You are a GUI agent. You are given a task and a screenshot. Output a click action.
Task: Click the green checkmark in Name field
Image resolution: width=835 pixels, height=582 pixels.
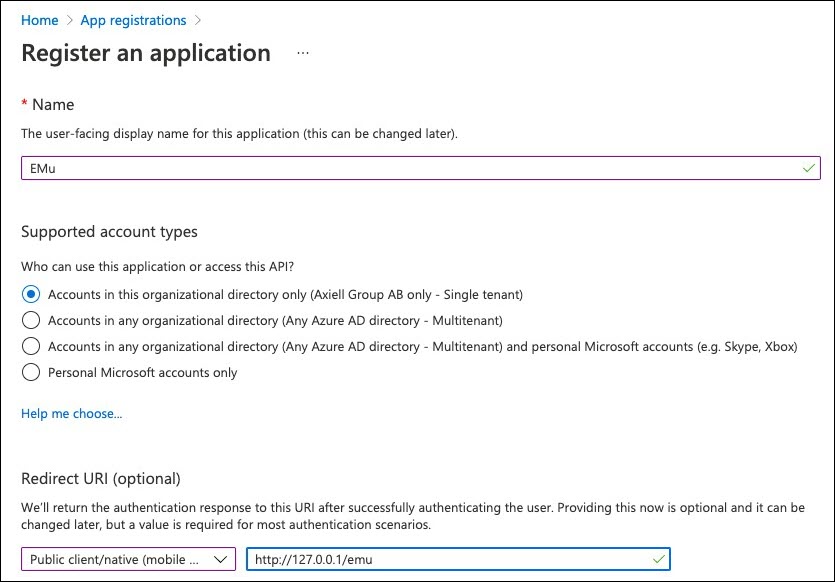pos(808,168)
